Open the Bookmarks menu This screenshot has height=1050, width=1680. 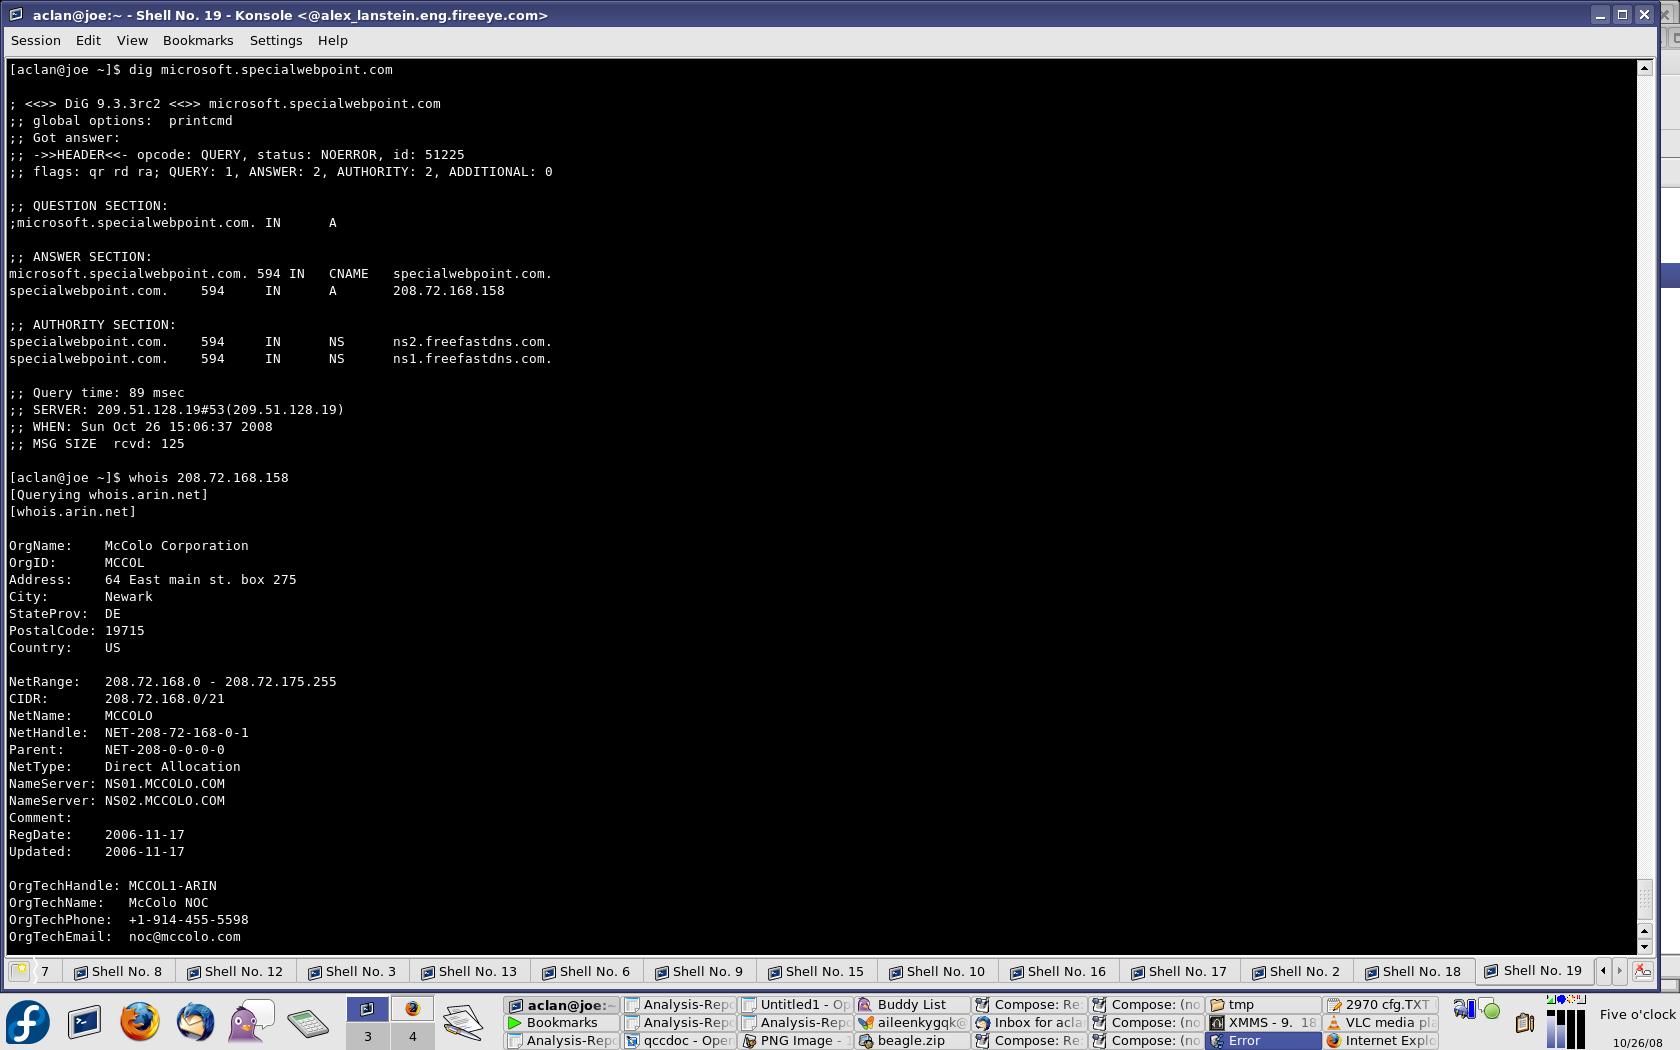[x=198, y=41]
